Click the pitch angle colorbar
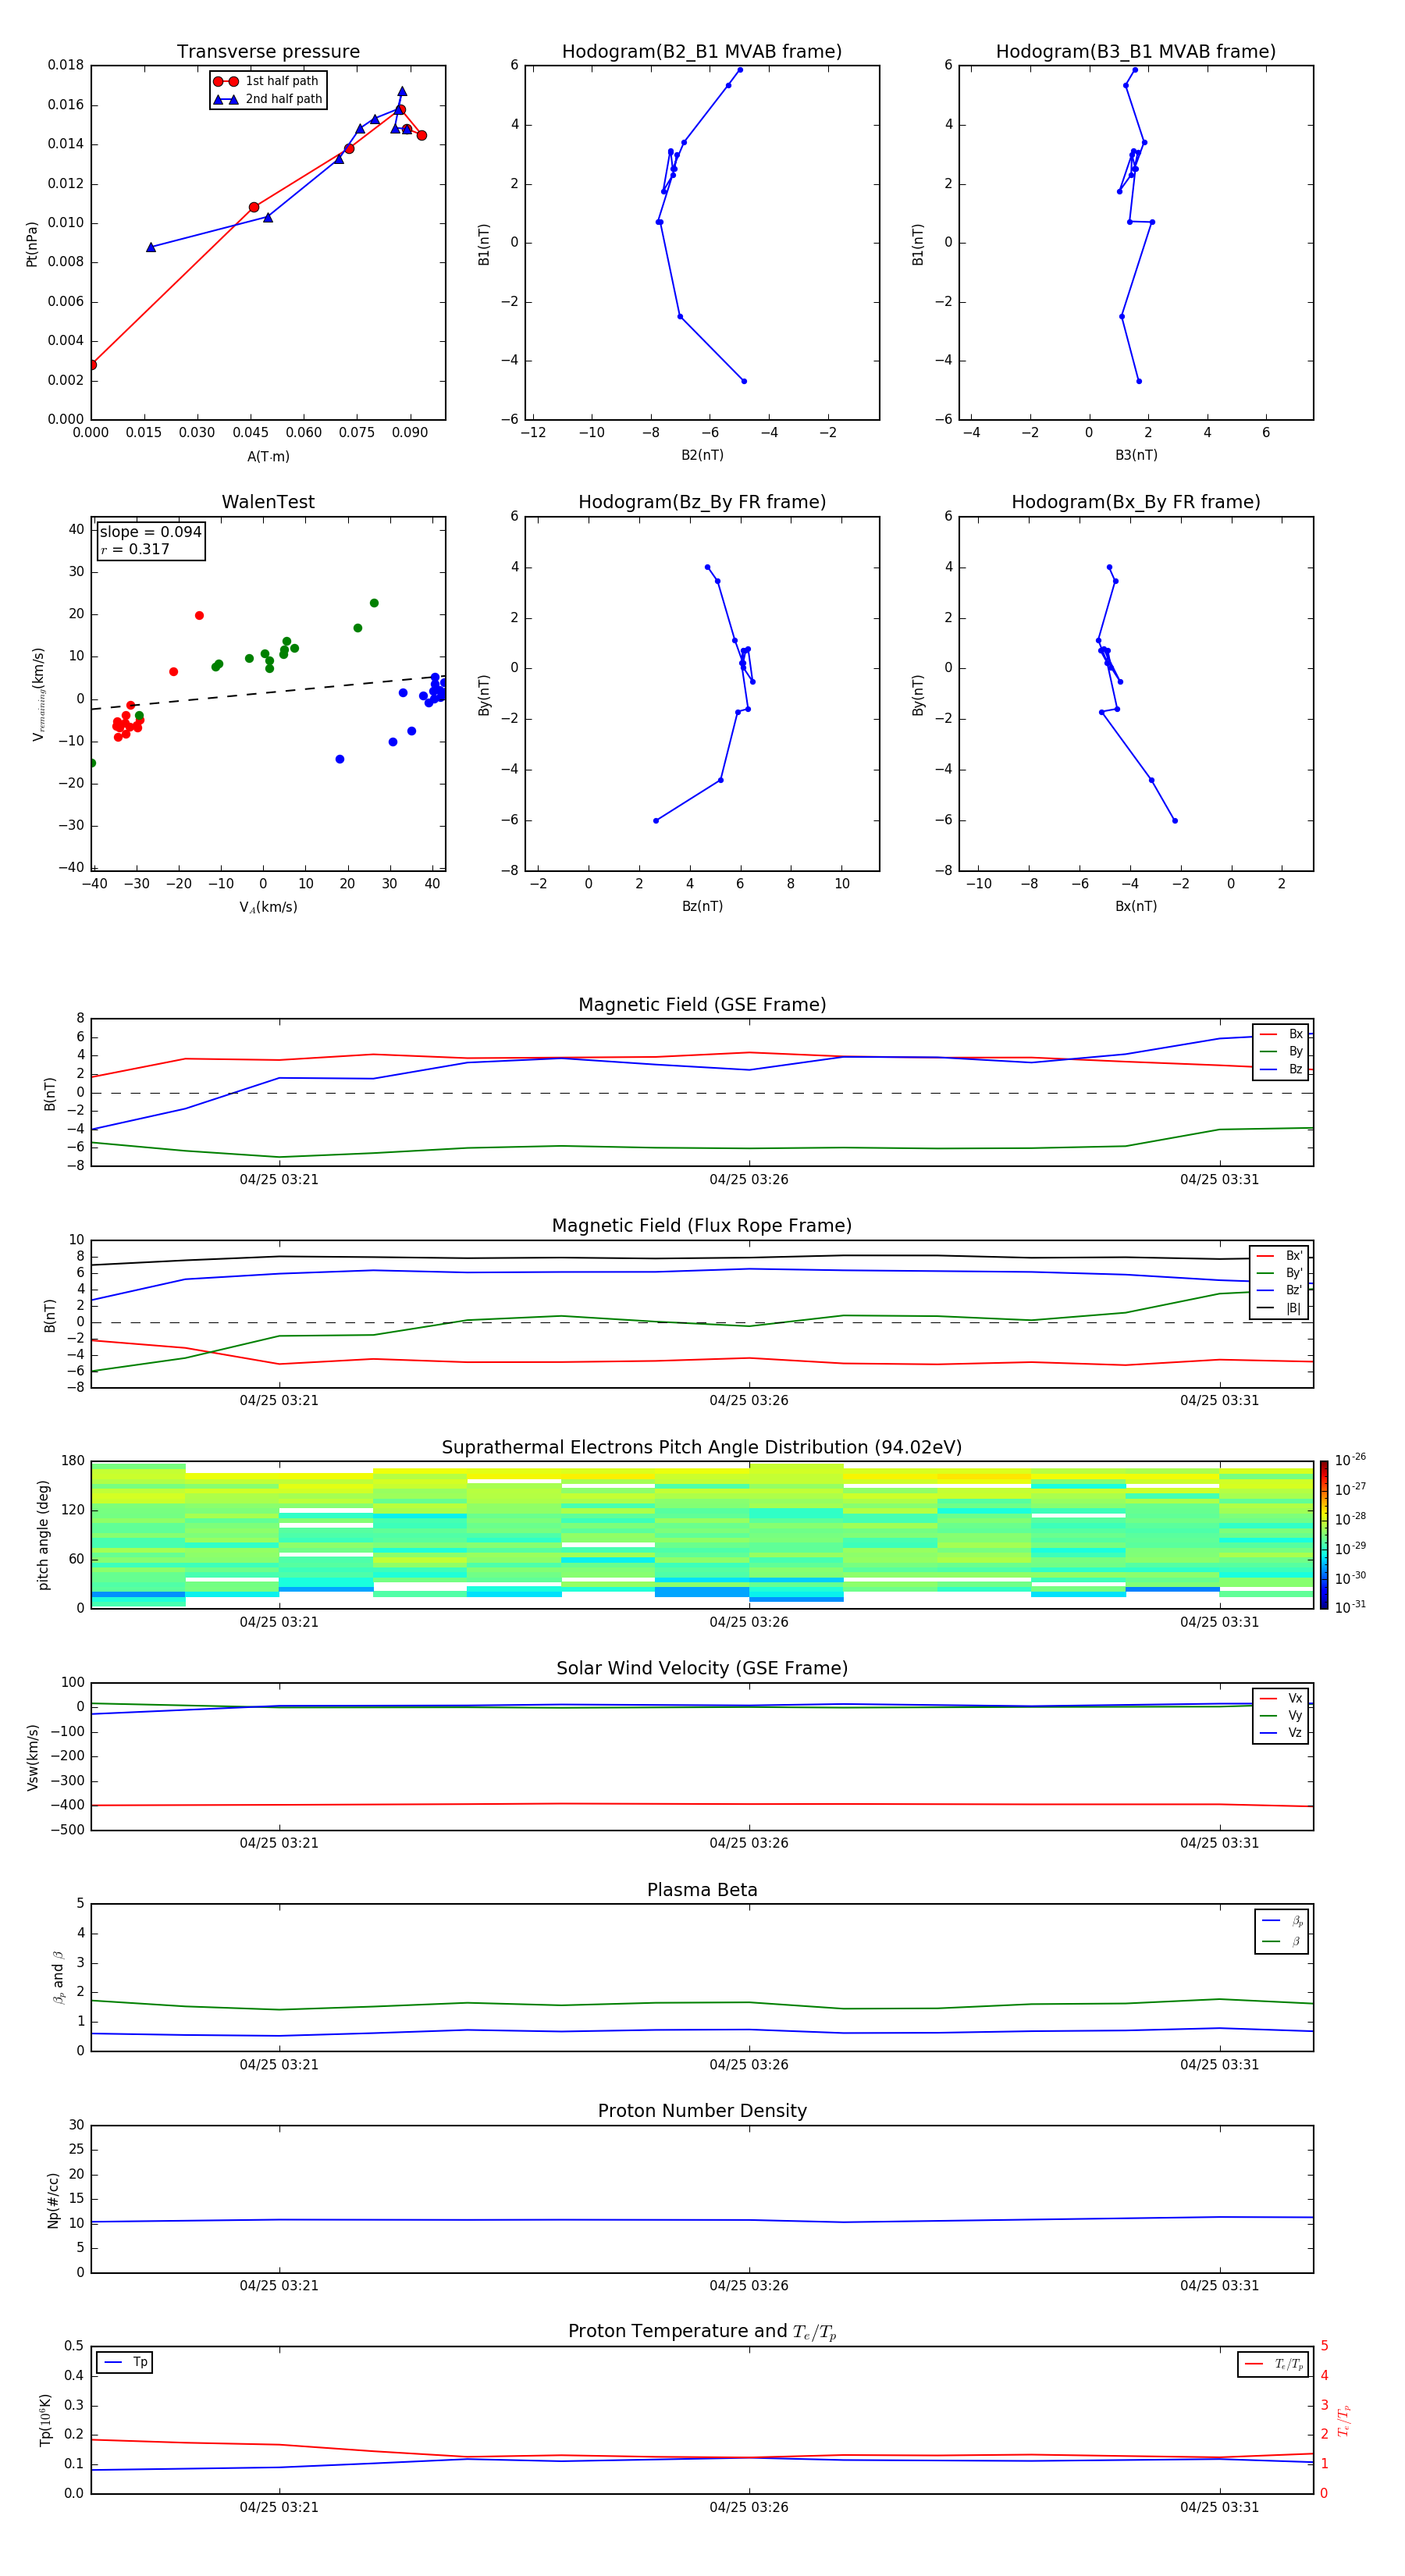 pyautogui.click(x=1324, y=1535)
